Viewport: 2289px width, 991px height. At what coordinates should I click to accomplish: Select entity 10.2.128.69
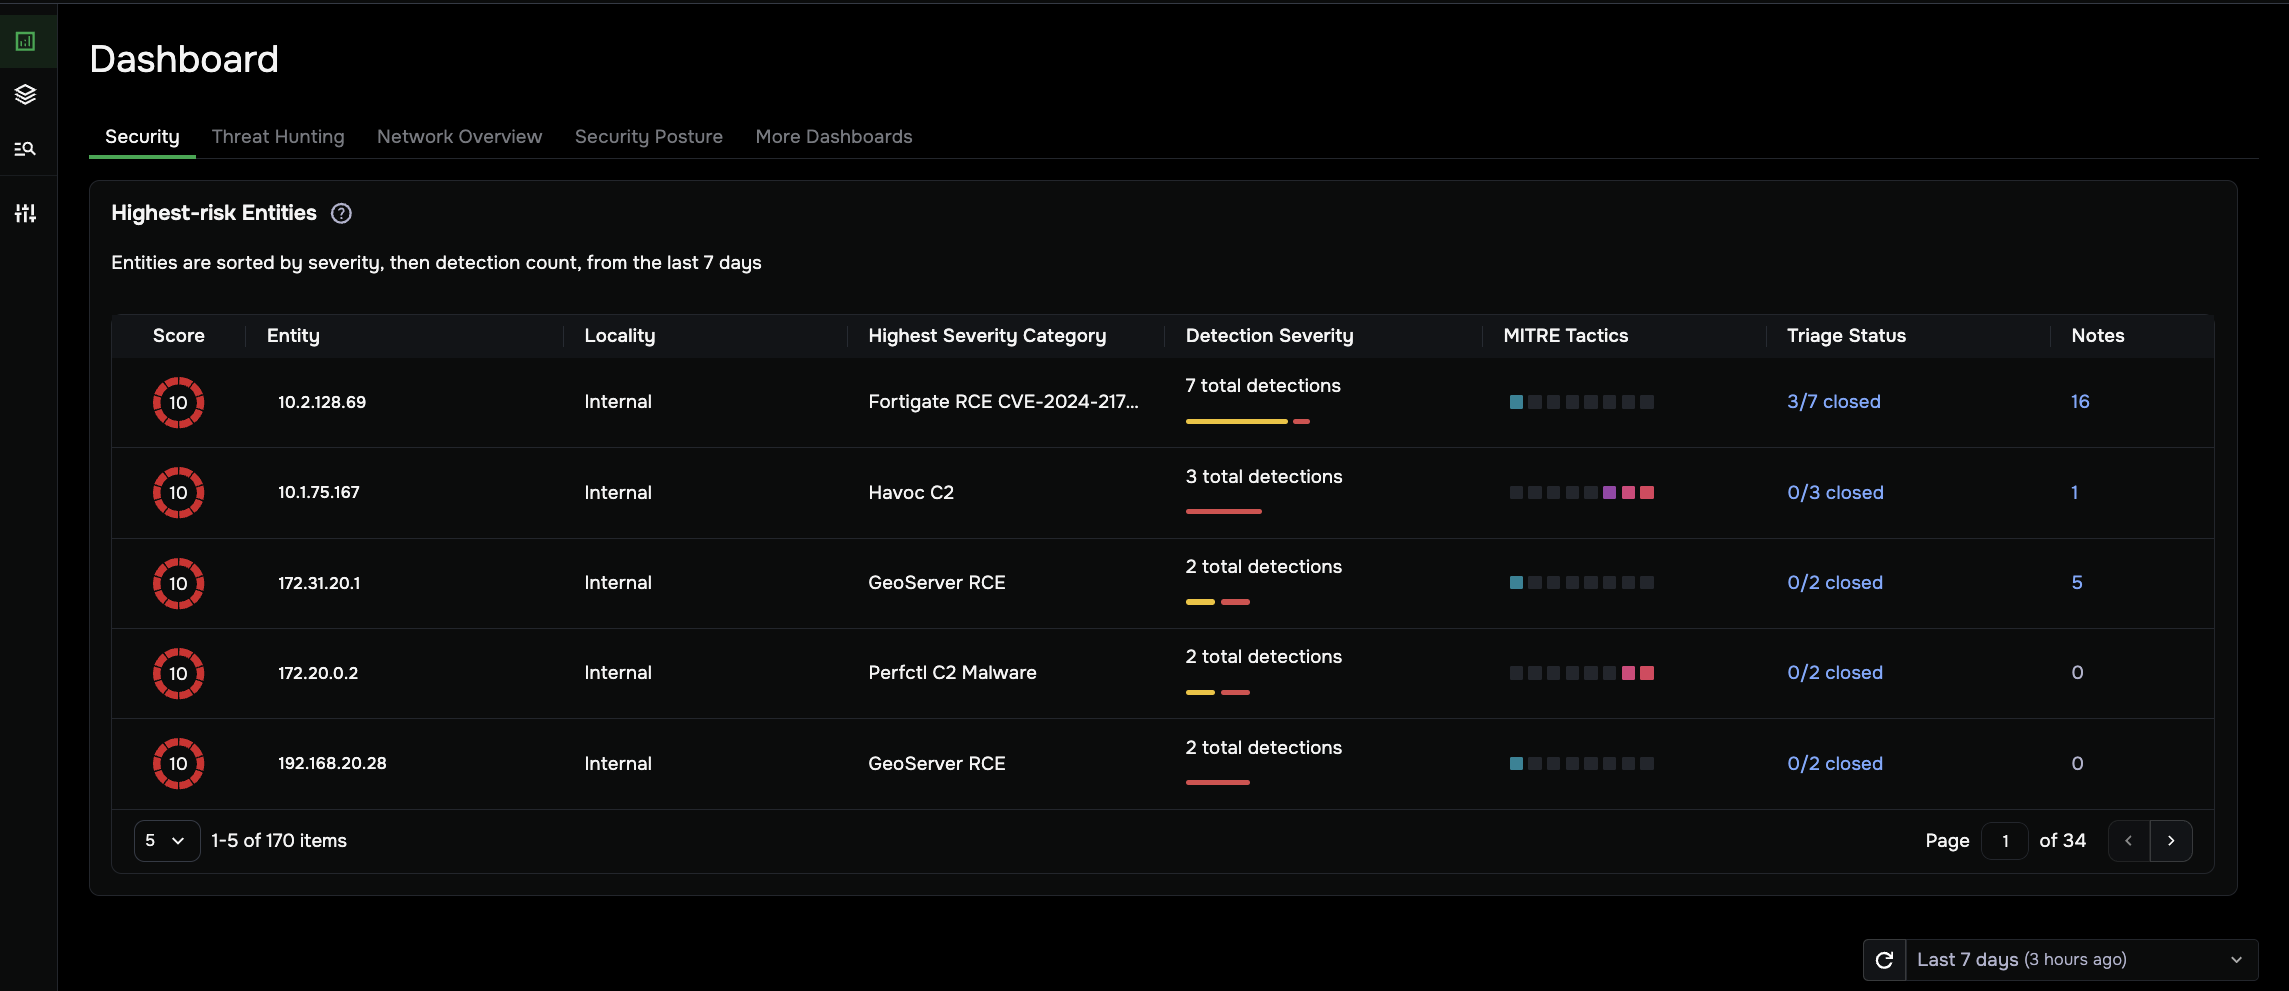point(322,402)
